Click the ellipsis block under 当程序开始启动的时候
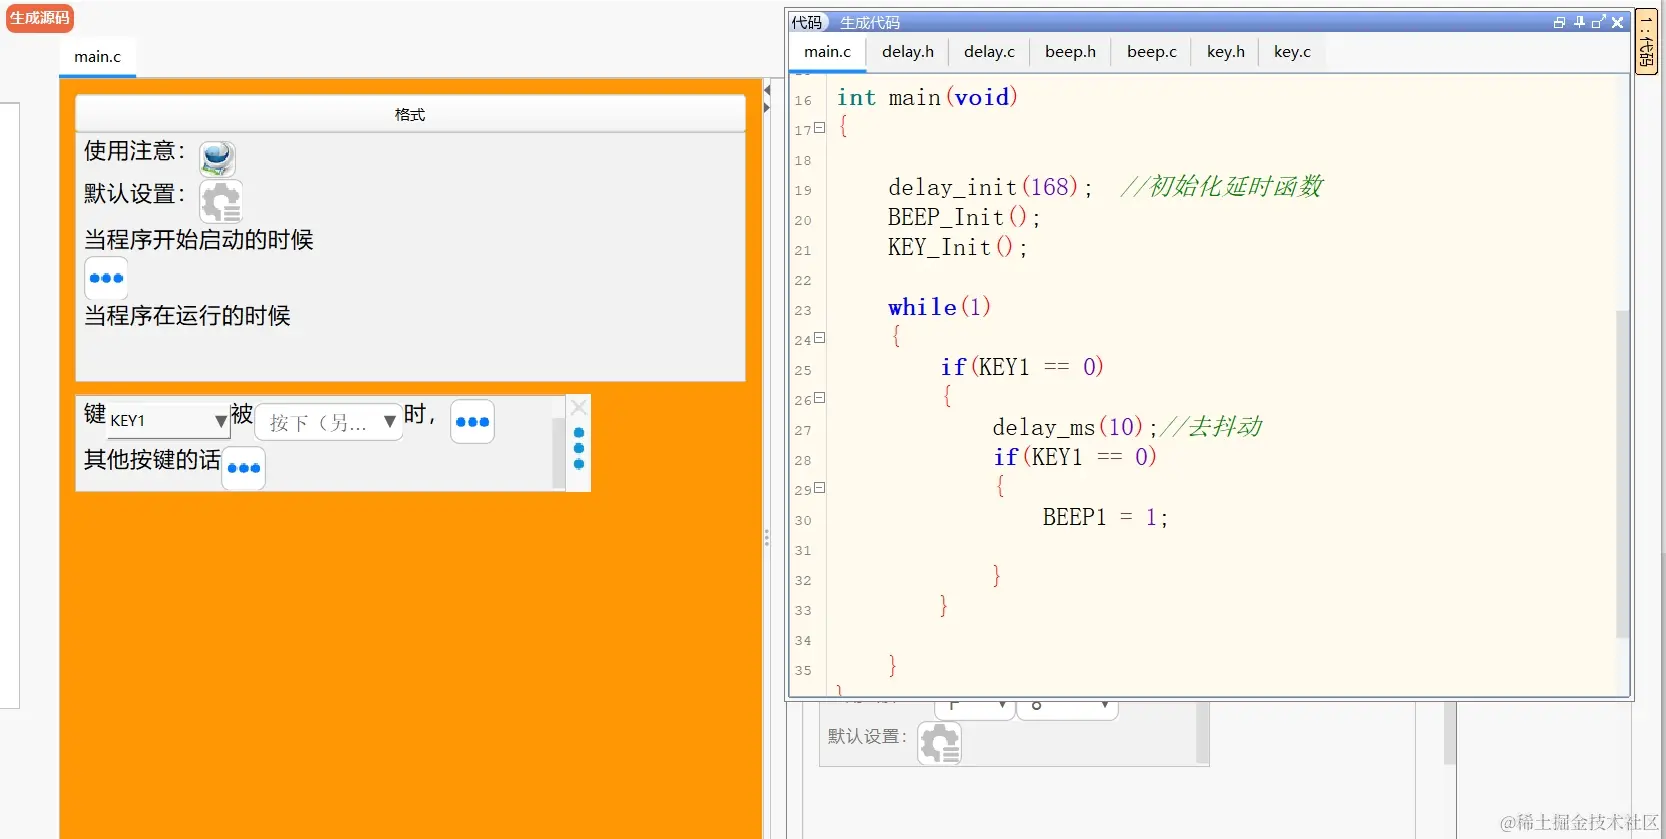This screenshot has height=839, width=1666. [x=106, y=278]
